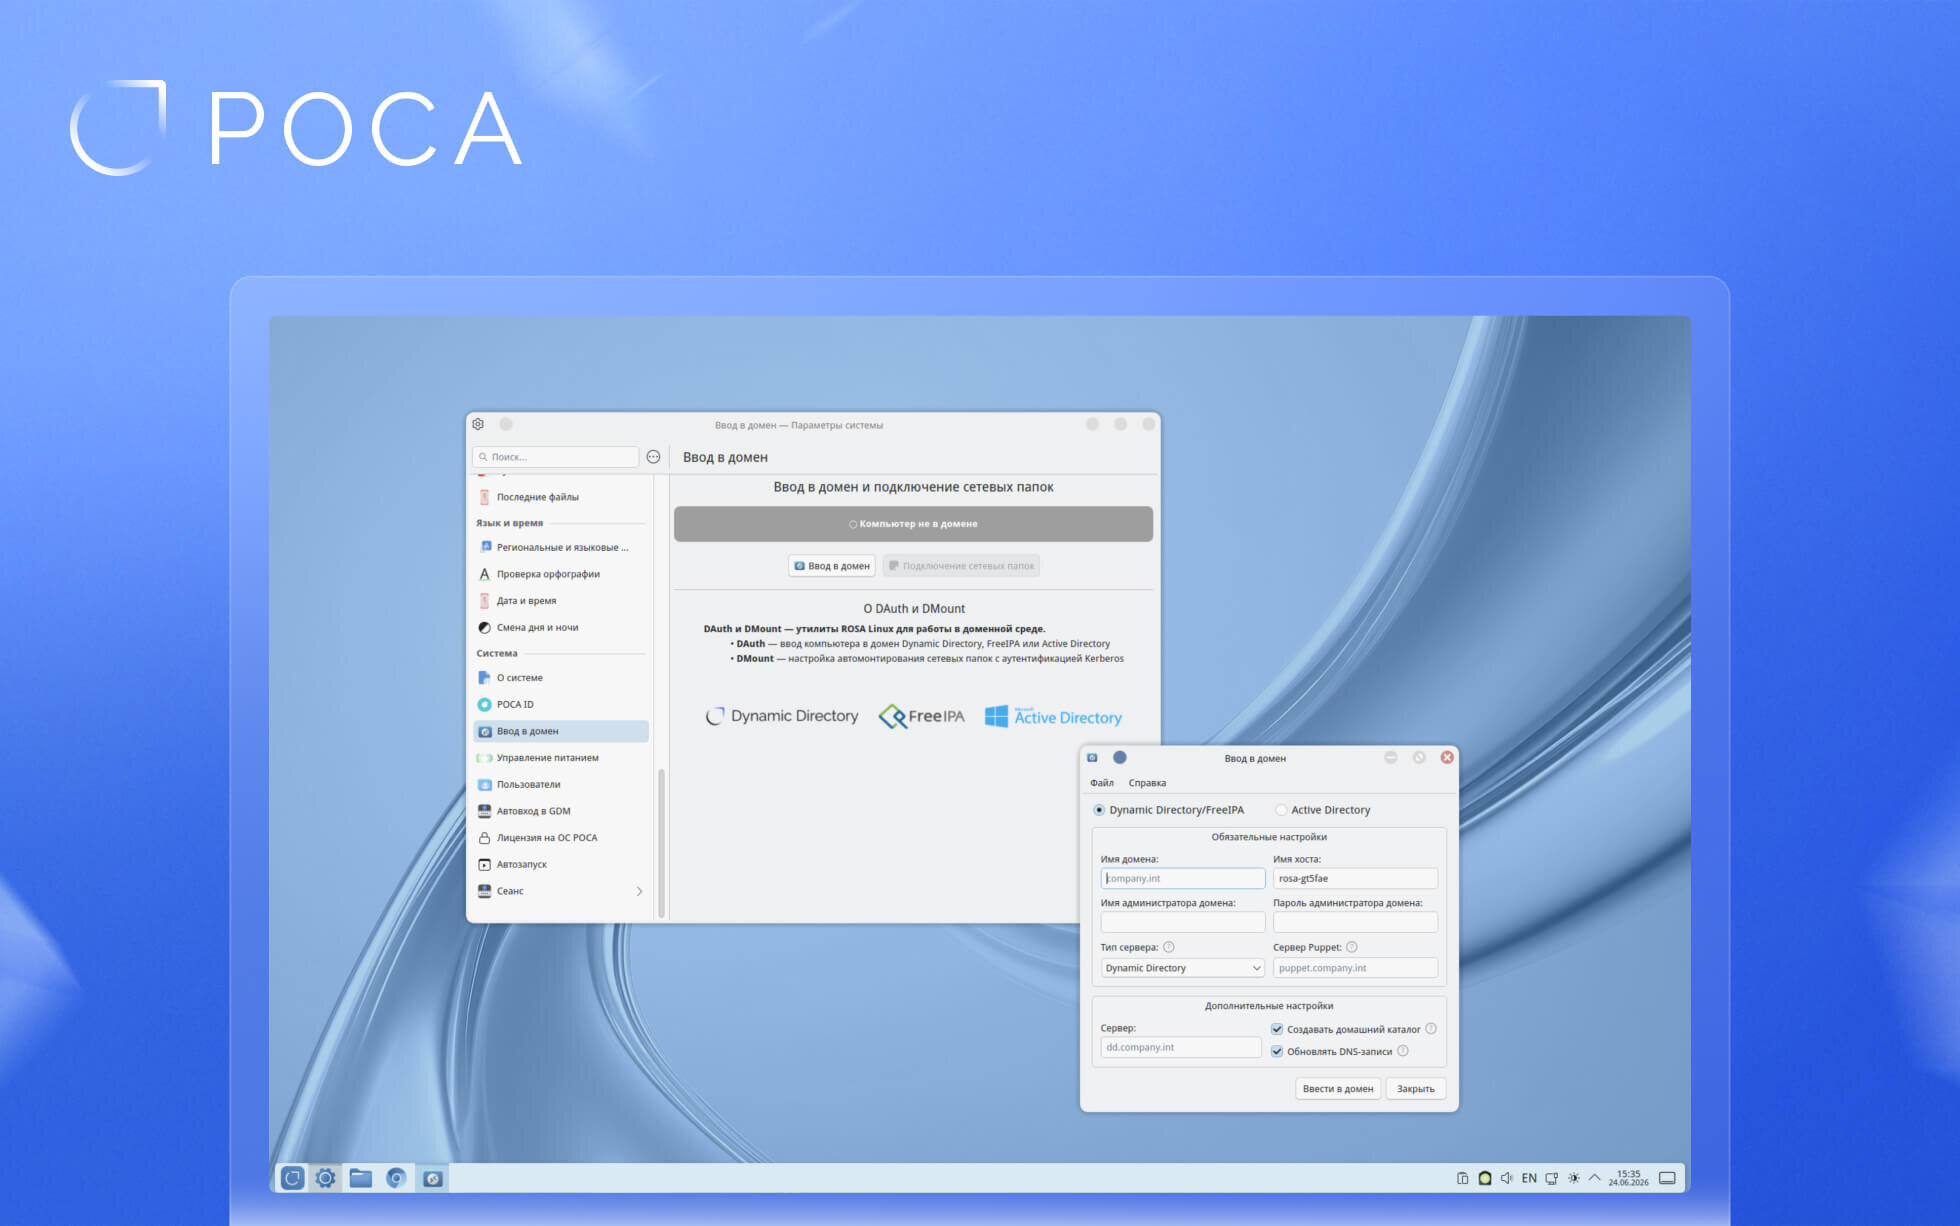Click the settings window gear icon in titlebar

click(x=478, y=424)
